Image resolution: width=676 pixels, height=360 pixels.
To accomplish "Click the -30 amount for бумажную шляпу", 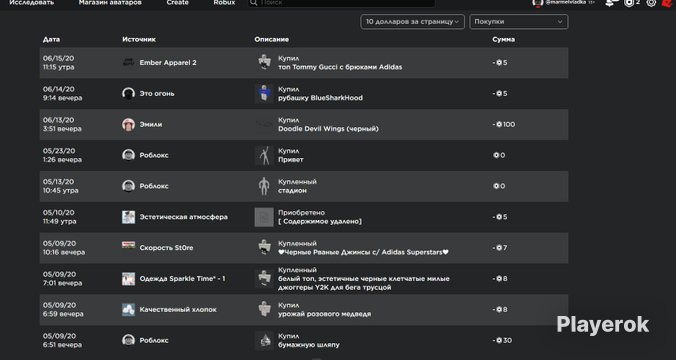I will coord(502,340).
